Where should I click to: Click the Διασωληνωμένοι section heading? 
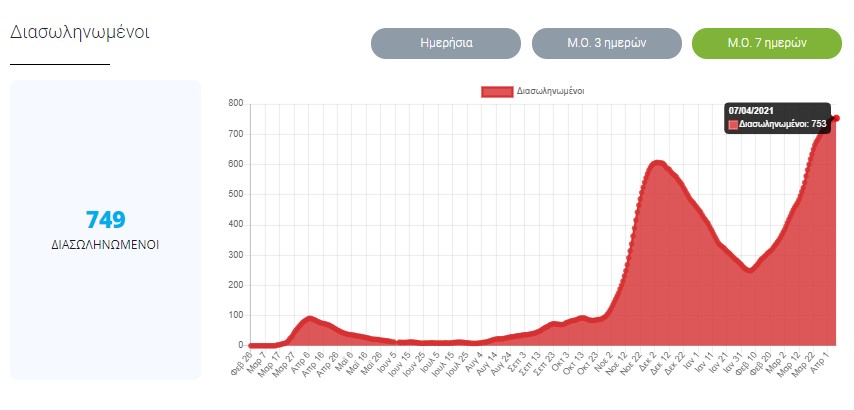79,32
